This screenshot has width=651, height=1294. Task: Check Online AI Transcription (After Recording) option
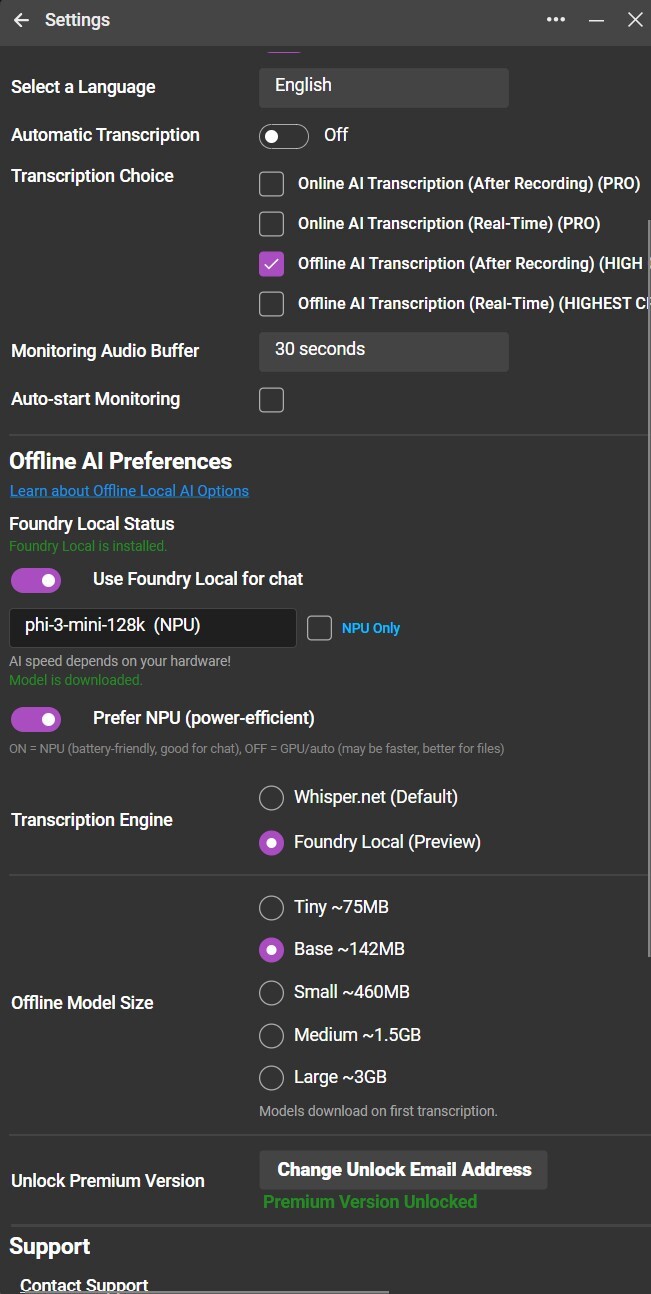[x=271, y=184]
